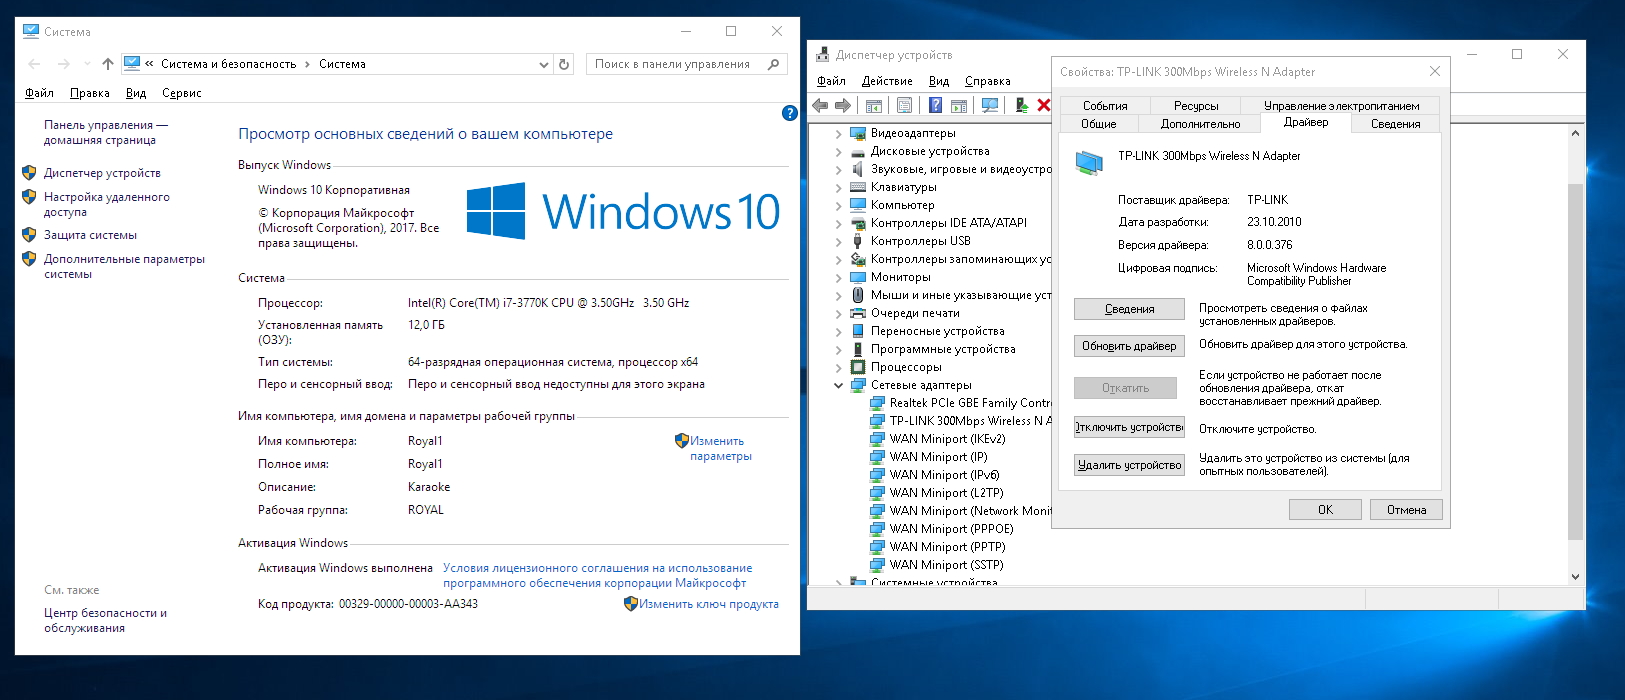The width and height of the screenshot is (1625, 700).
Task: Dismiss the dialog with the Отмена button
Action: [1406, 510]
